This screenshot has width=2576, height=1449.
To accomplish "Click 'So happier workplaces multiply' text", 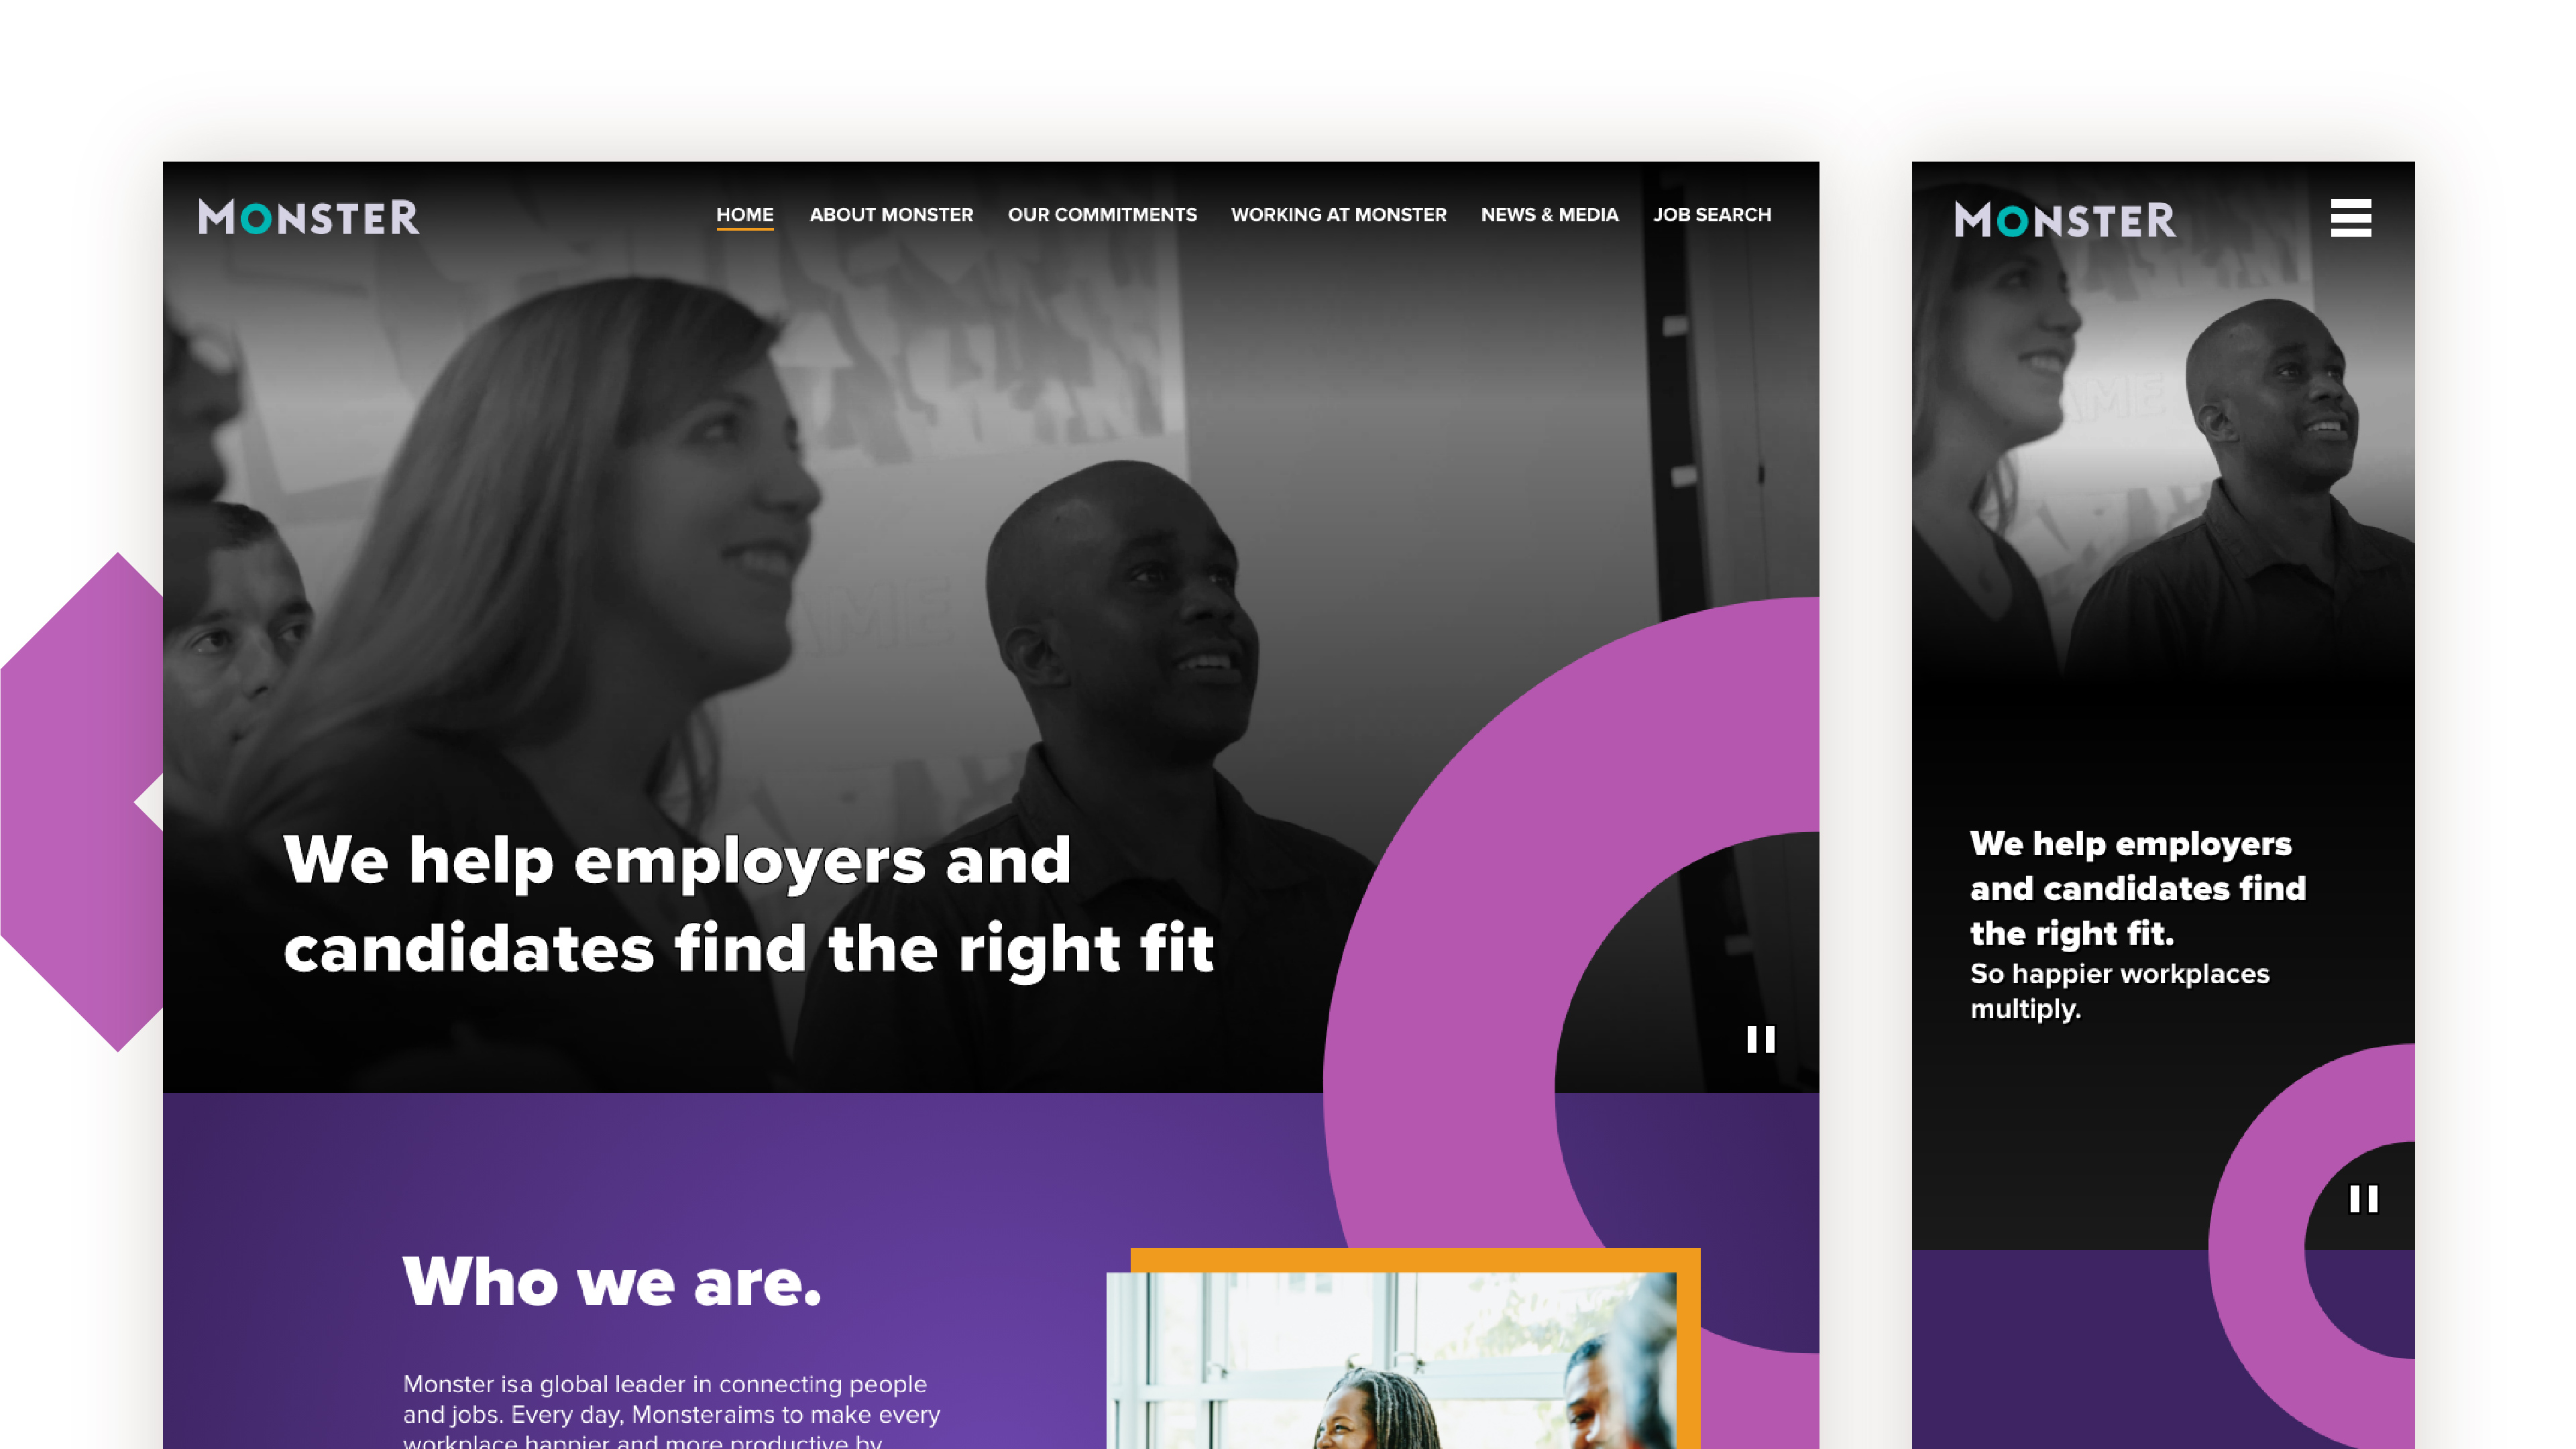I will pyautogui.click(x=2119, y=990).
